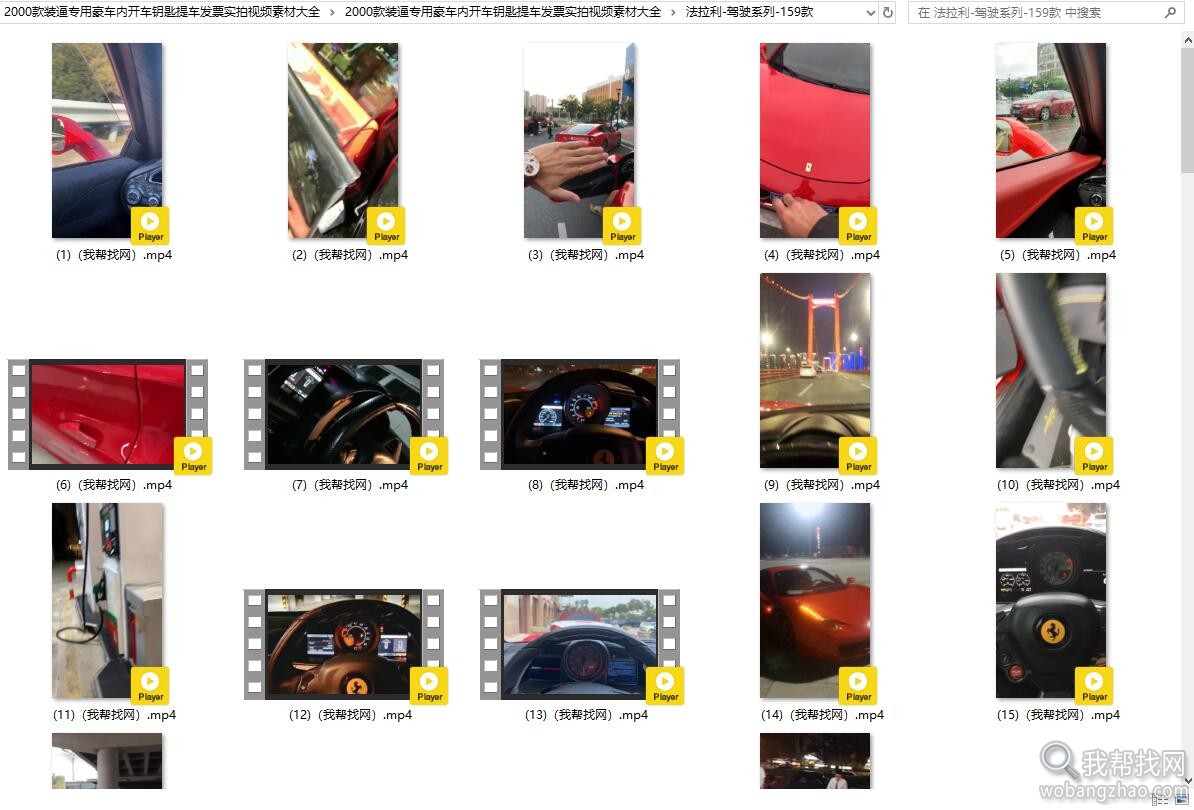
Task: Click the 法拉利-驾驶系列-159款 breadcrumb
Action: 749,12
